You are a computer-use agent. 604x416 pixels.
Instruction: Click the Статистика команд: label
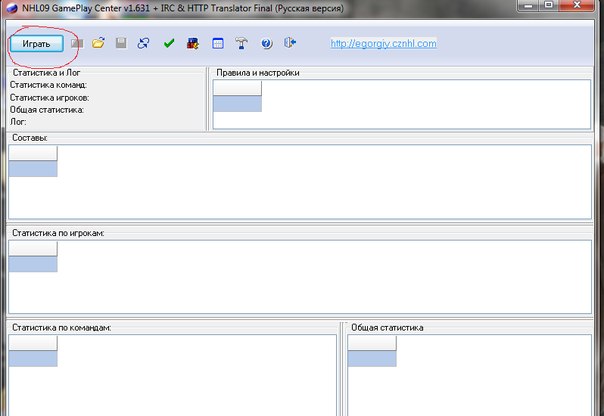point(48,85)
